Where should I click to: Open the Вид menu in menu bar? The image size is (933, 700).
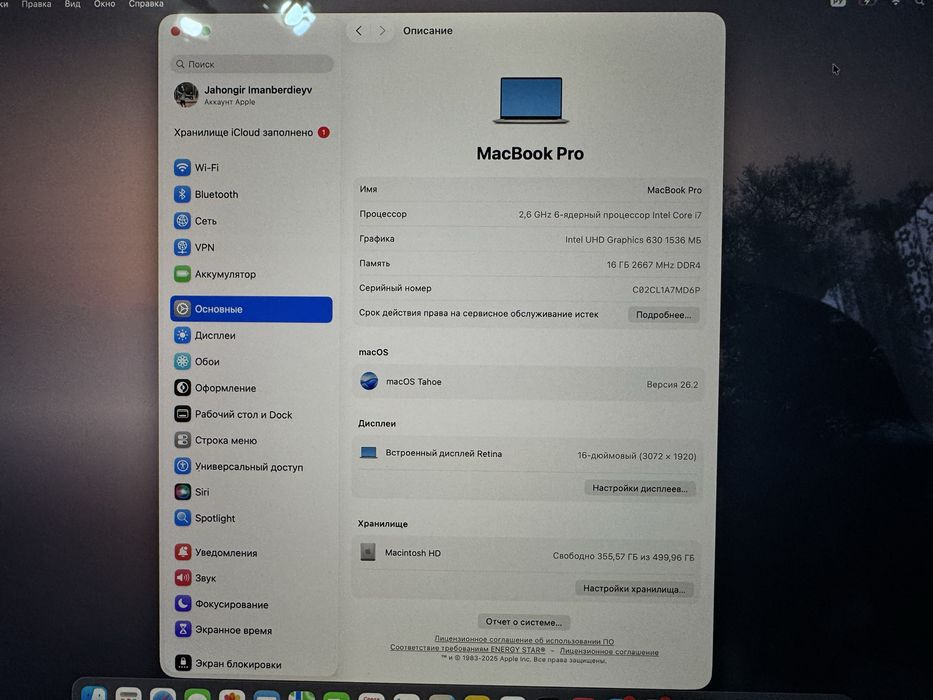click(x=73, y=4)
